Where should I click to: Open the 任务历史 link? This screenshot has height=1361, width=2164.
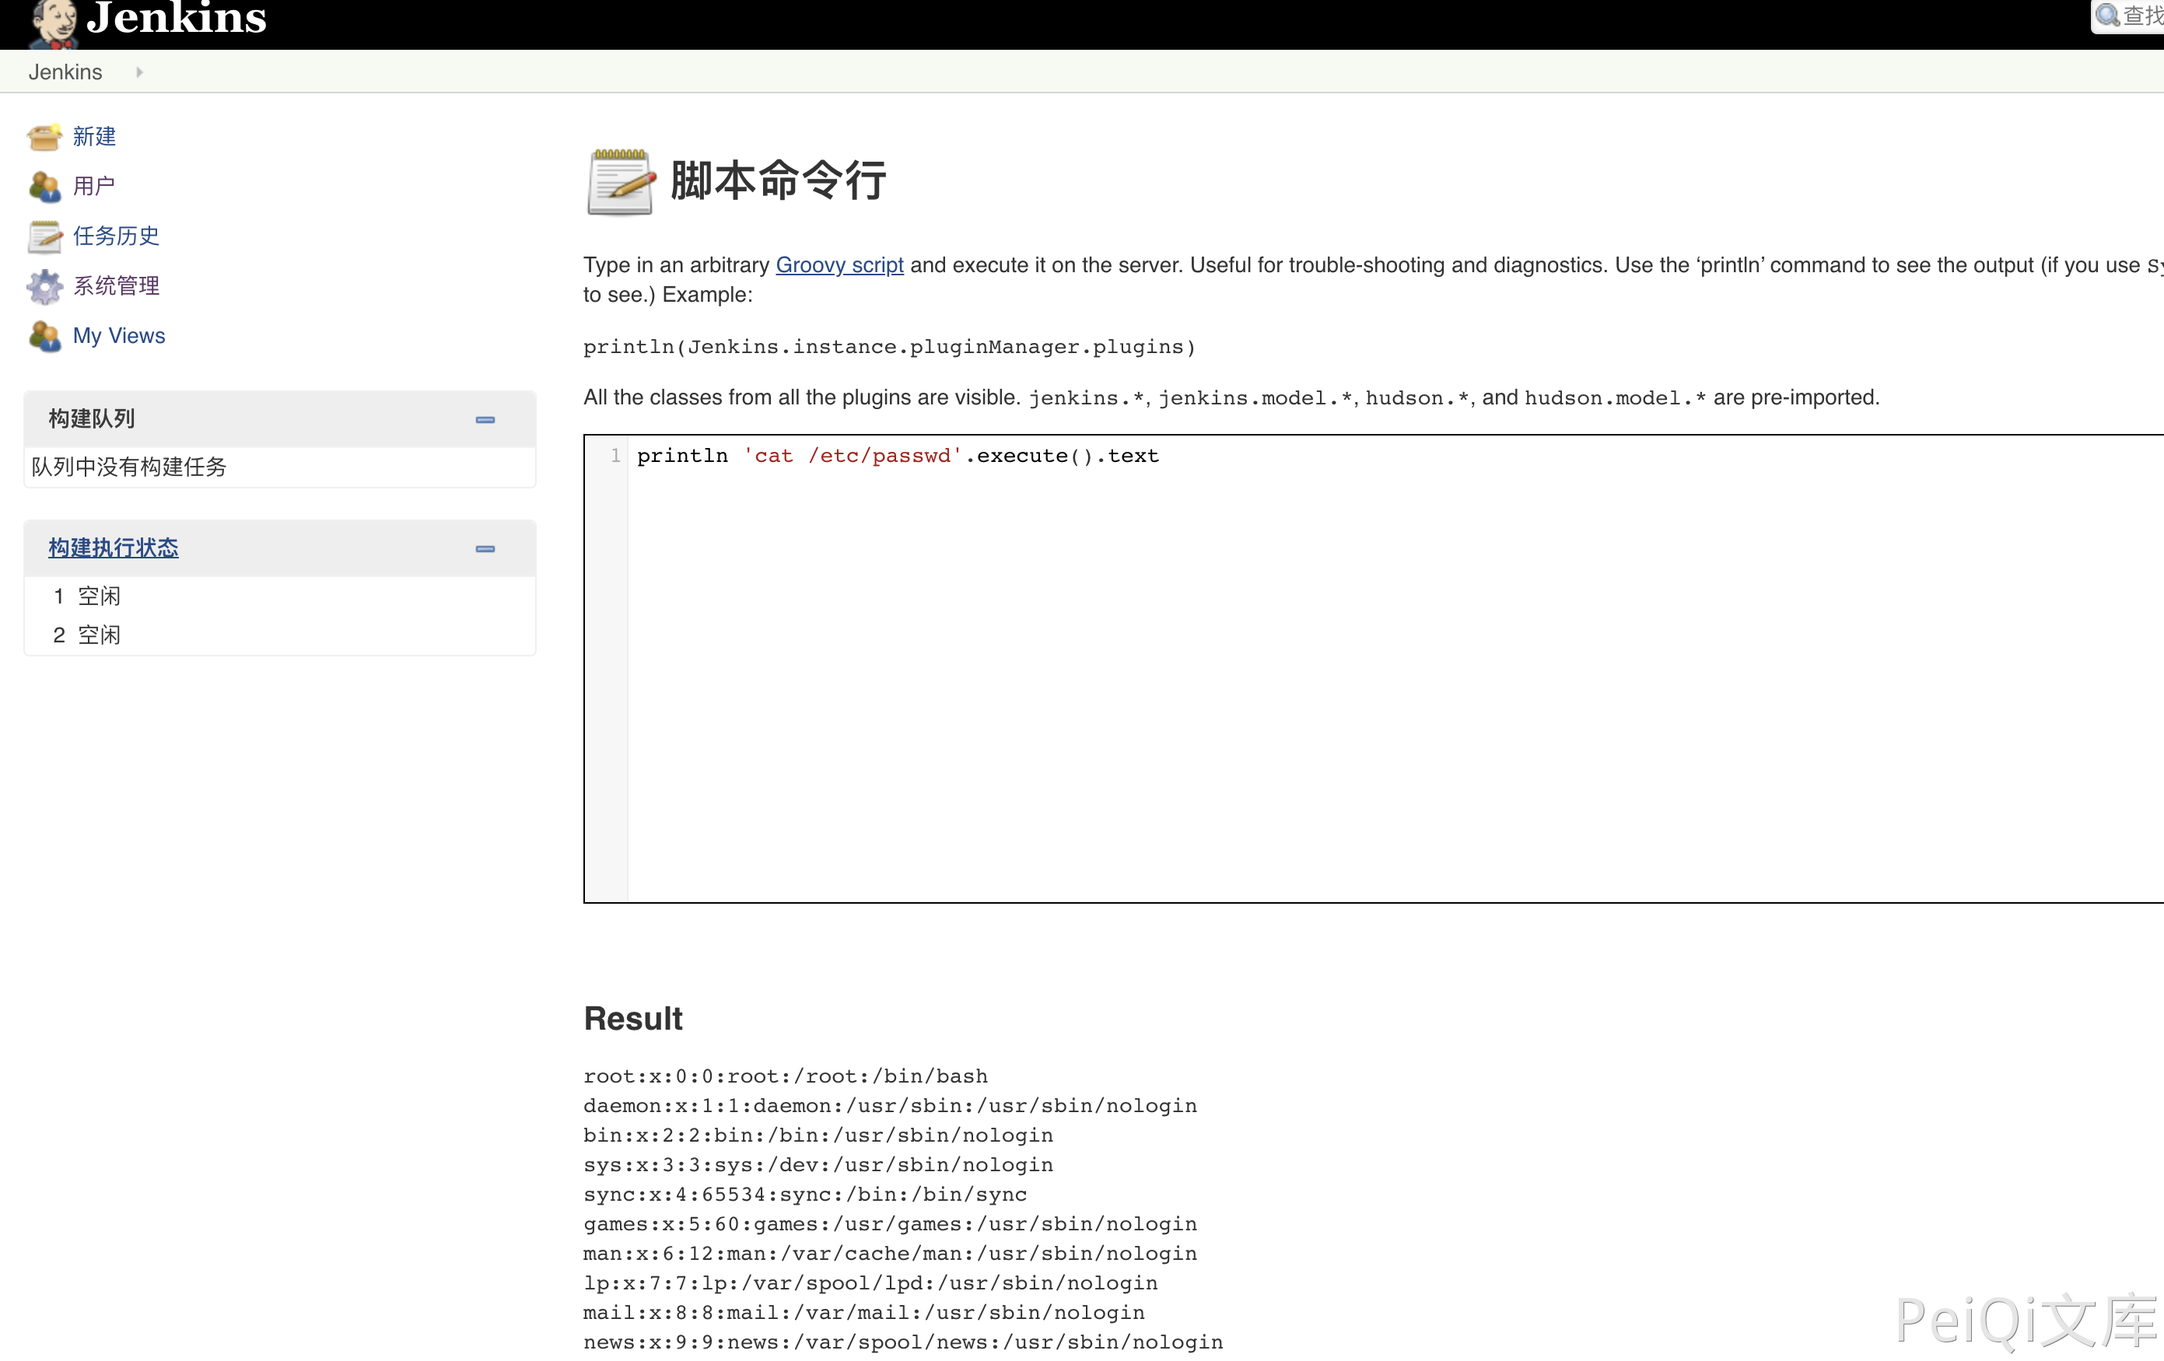(x=116, y=236)
